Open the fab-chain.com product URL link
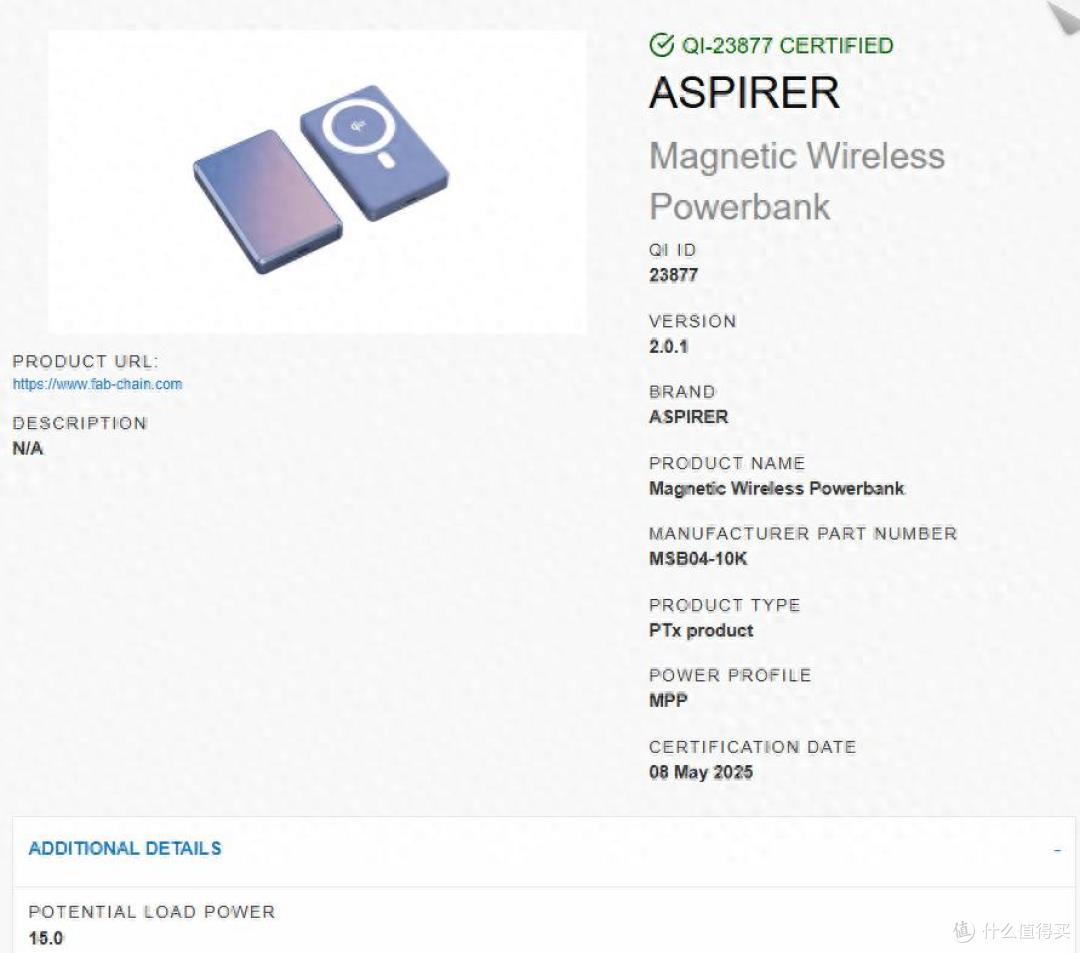Viewport: 1080px width, 953px height. coord(97,384)
